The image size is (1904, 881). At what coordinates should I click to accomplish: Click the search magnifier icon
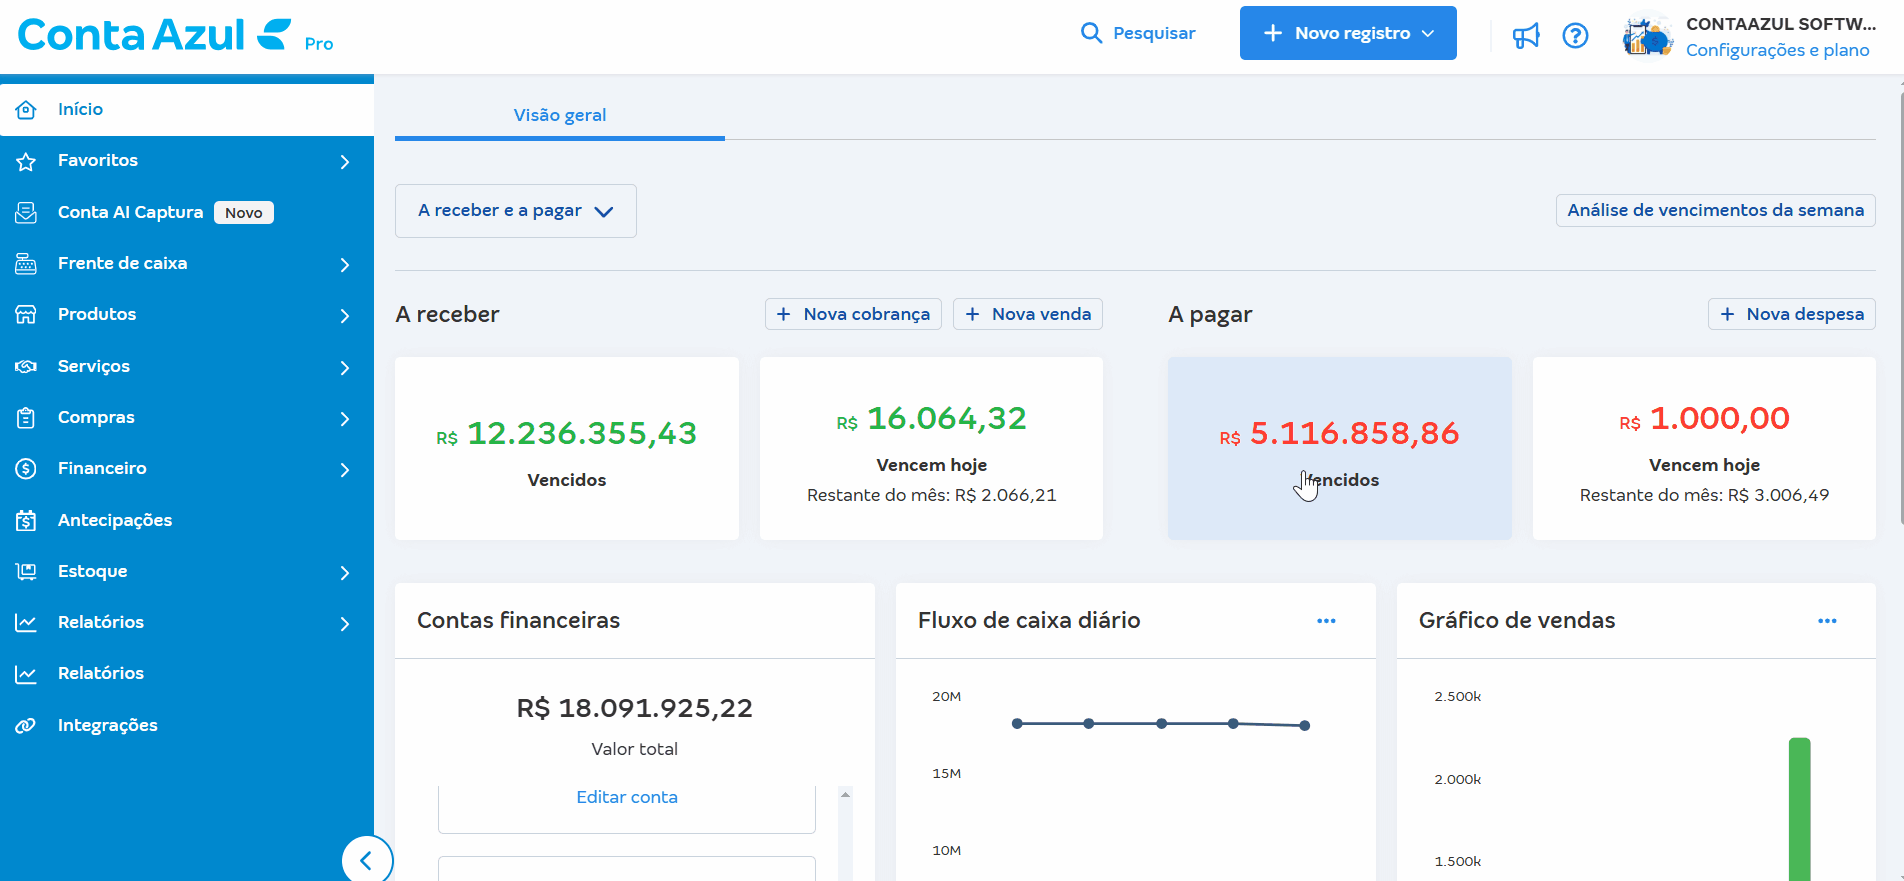click(1091, 33)
